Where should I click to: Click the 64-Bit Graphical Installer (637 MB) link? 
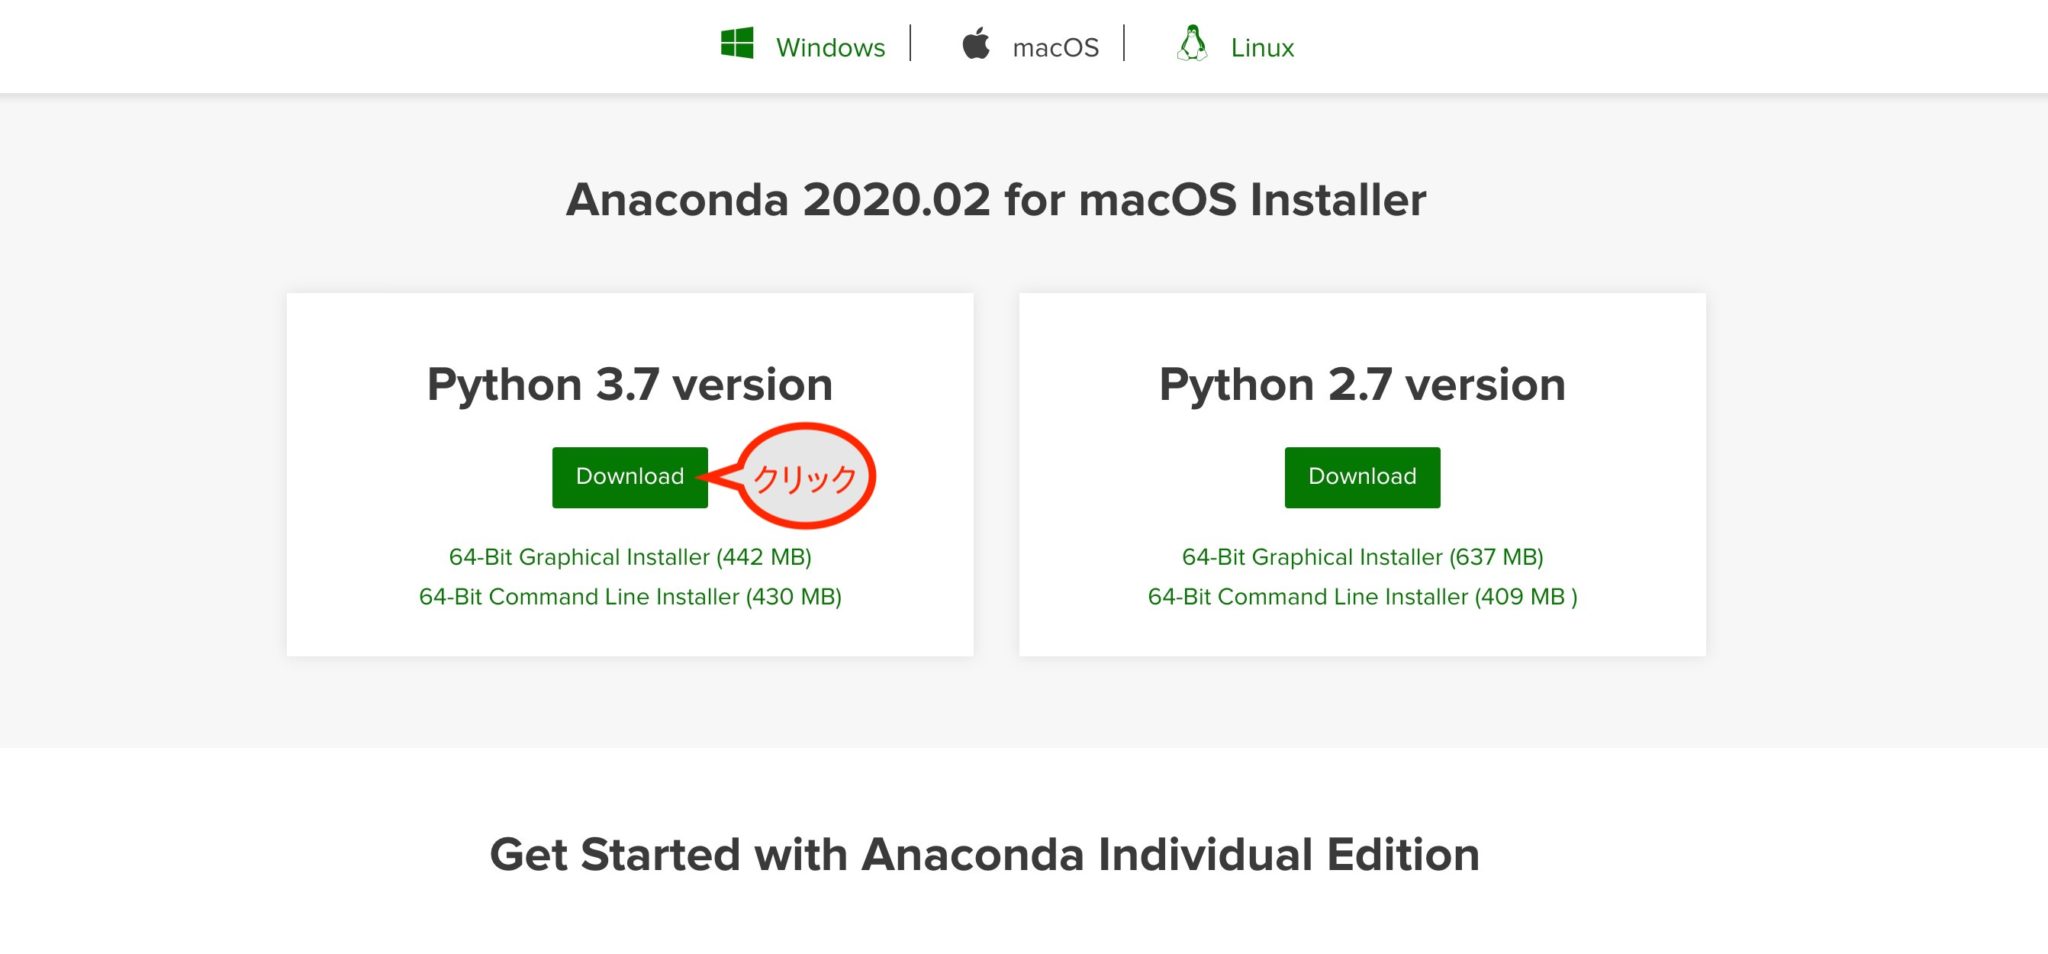point(1362,557)
